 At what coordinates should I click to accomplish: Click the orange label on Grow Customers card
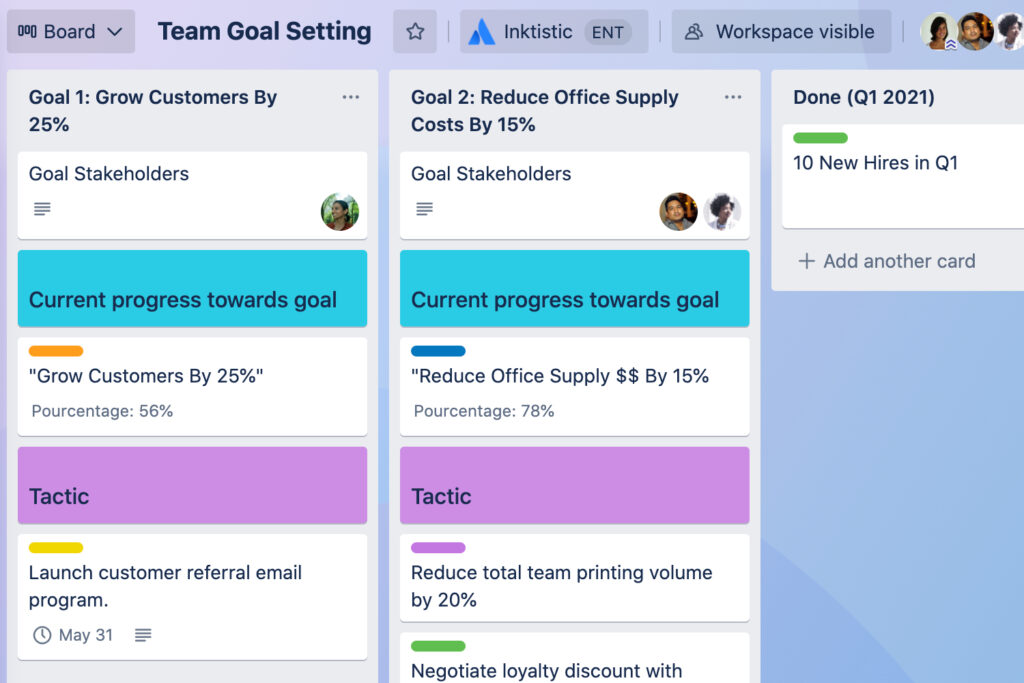(53, 351)
